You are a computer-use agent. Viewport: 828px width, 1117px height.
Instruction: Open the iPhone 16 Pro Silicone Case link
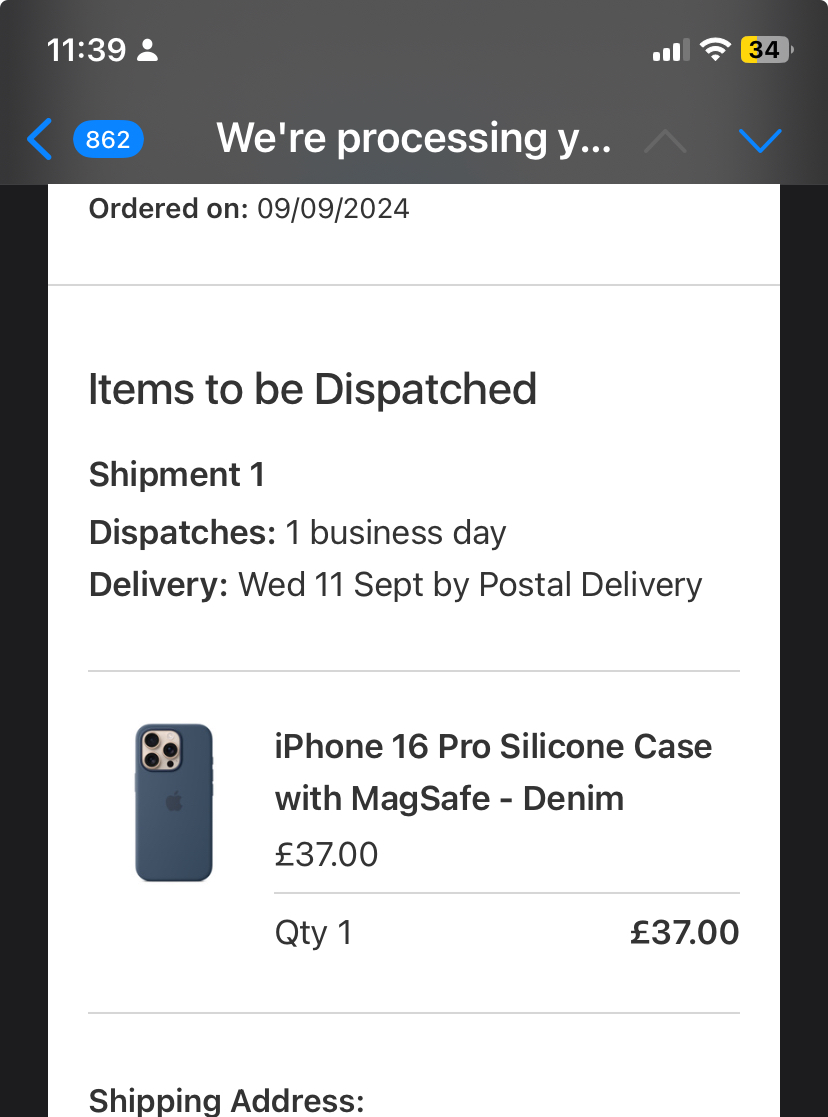pyautogui.click(x=493, y=772)
